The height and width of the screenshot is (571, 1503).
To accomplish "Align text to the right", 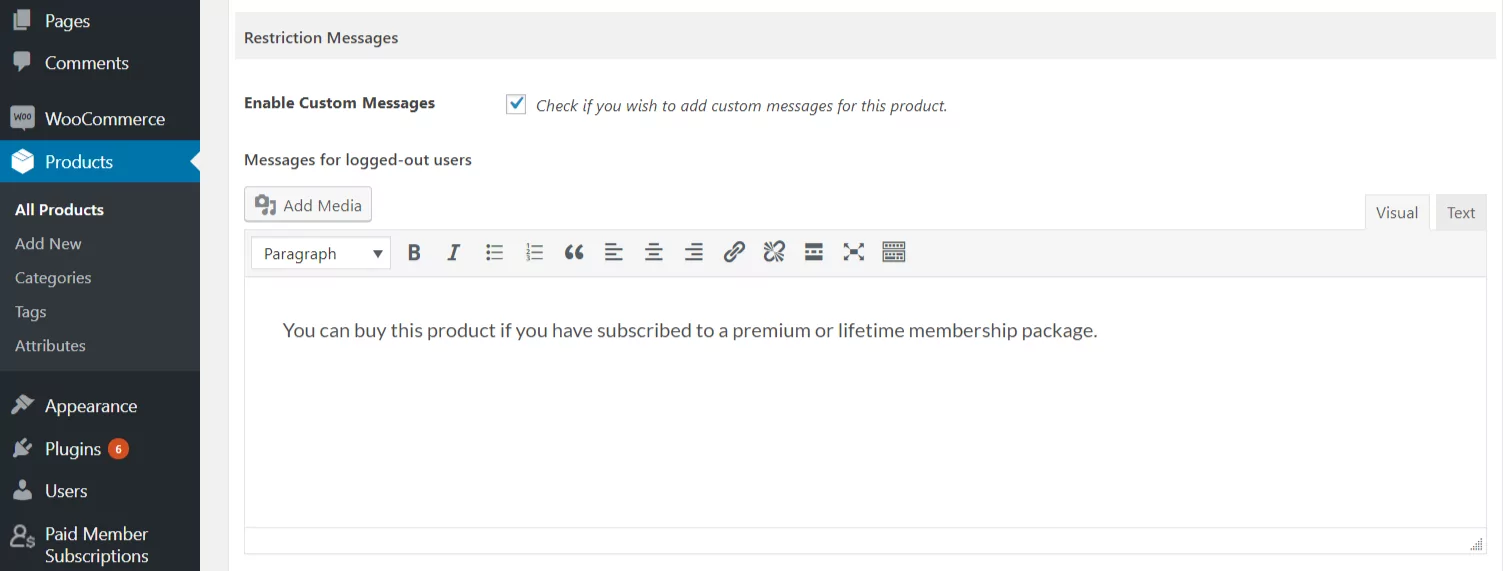I will [694, 253].
